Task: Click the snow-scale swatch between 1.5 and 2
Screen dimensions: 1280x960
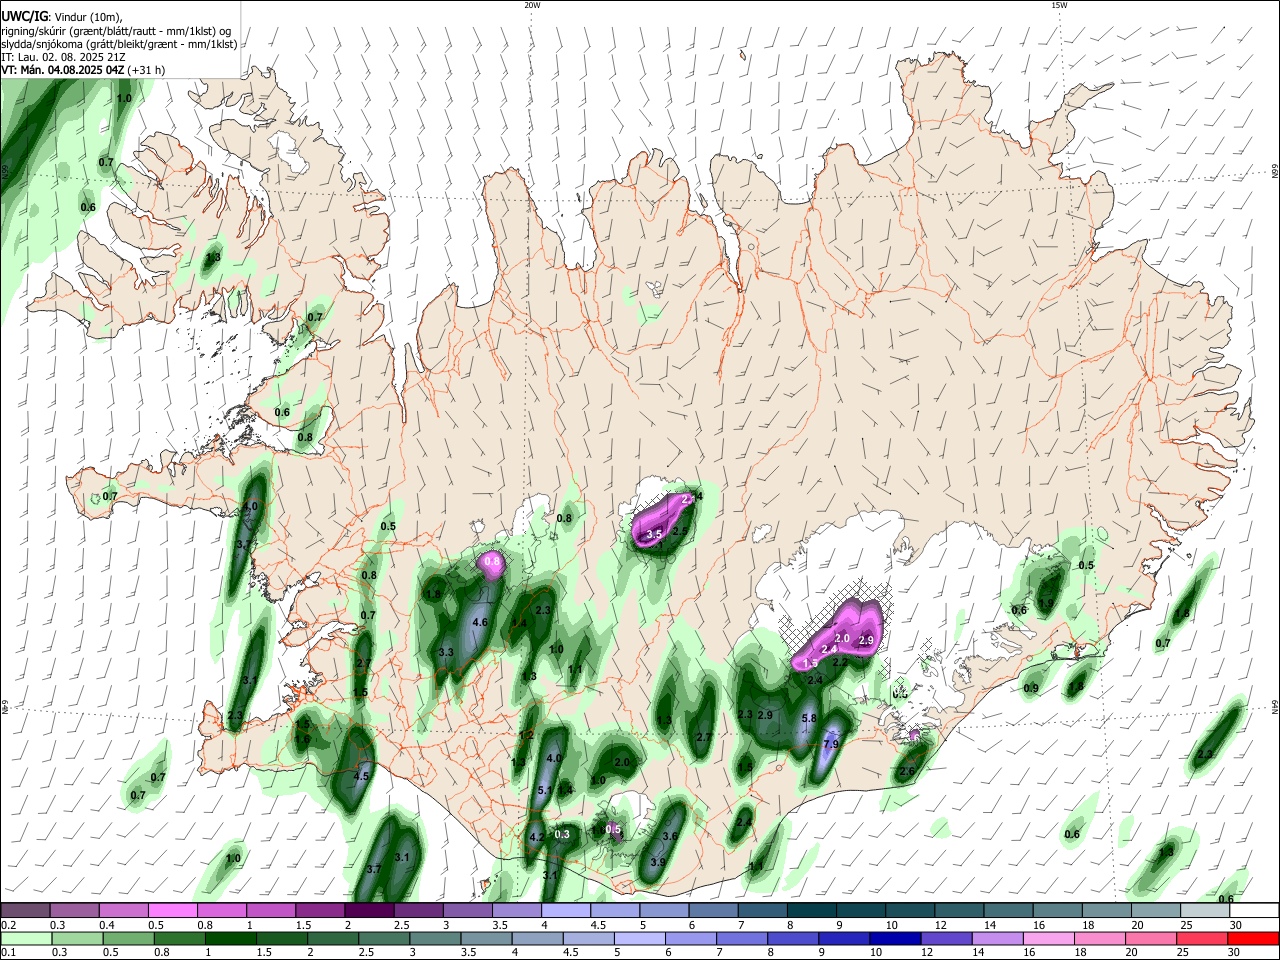Action: (320, 911)
